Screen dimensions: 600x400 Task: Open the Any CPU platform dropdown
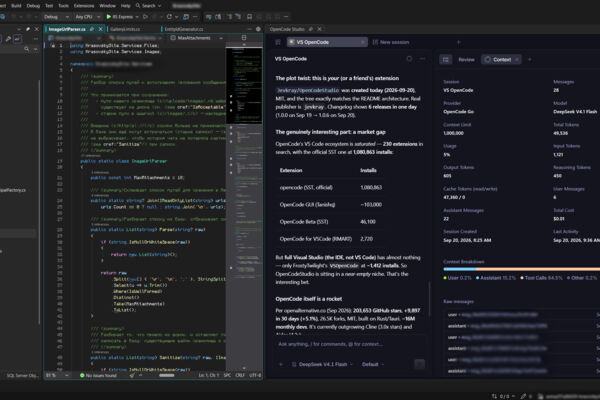coord(87,17)
